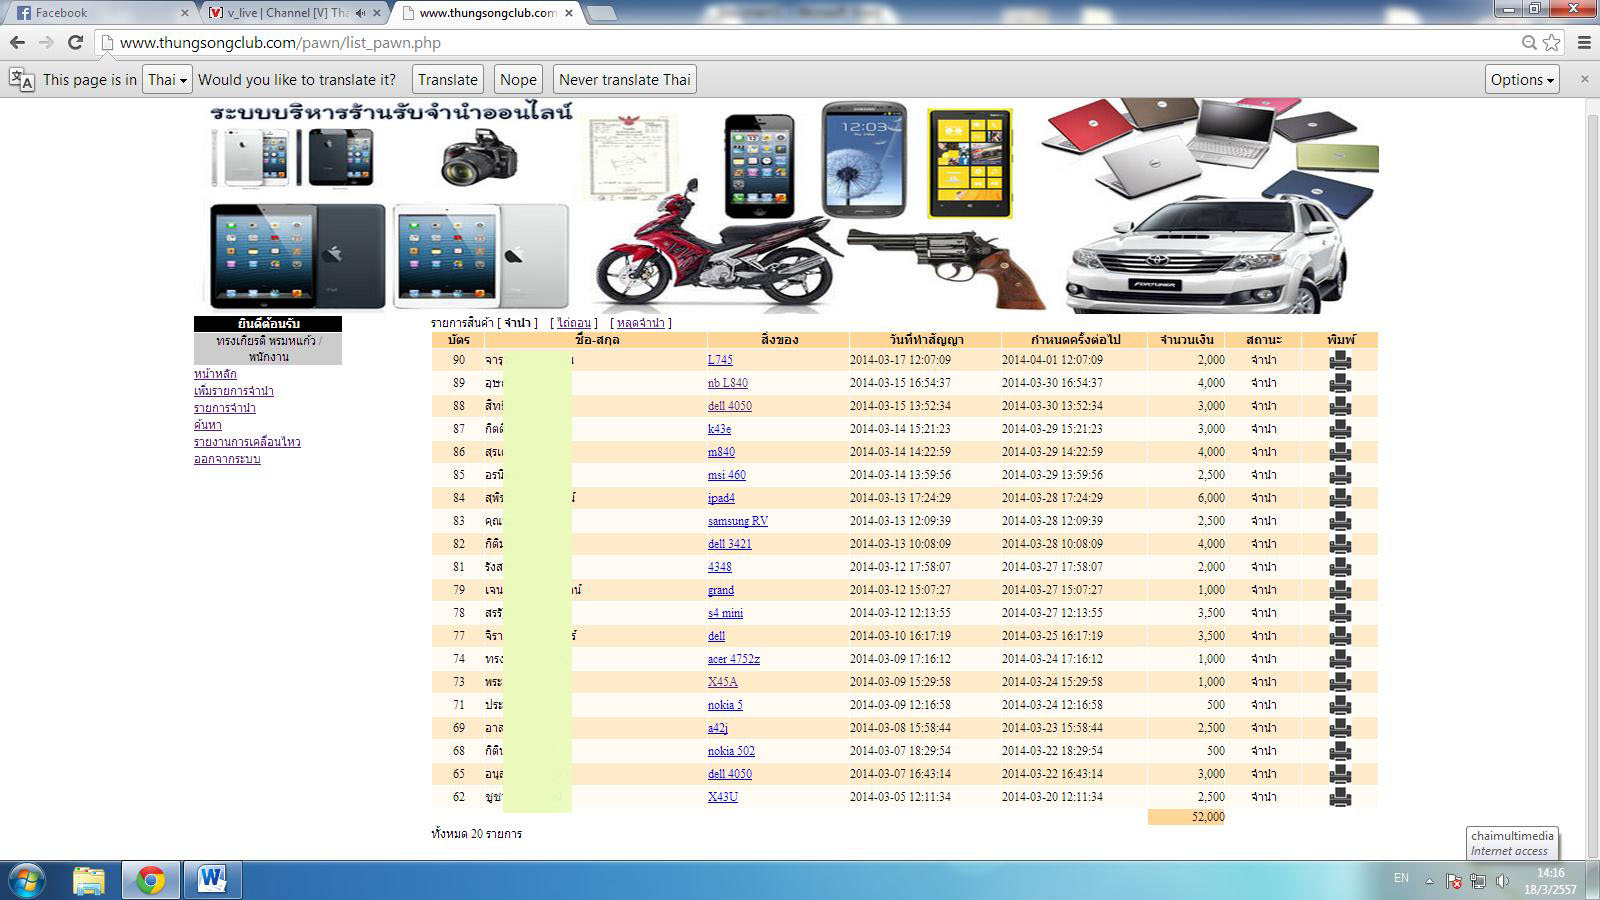Click ออกจากระบบ to log out
Screen dimensions: 1600x900
coord(227,459)
